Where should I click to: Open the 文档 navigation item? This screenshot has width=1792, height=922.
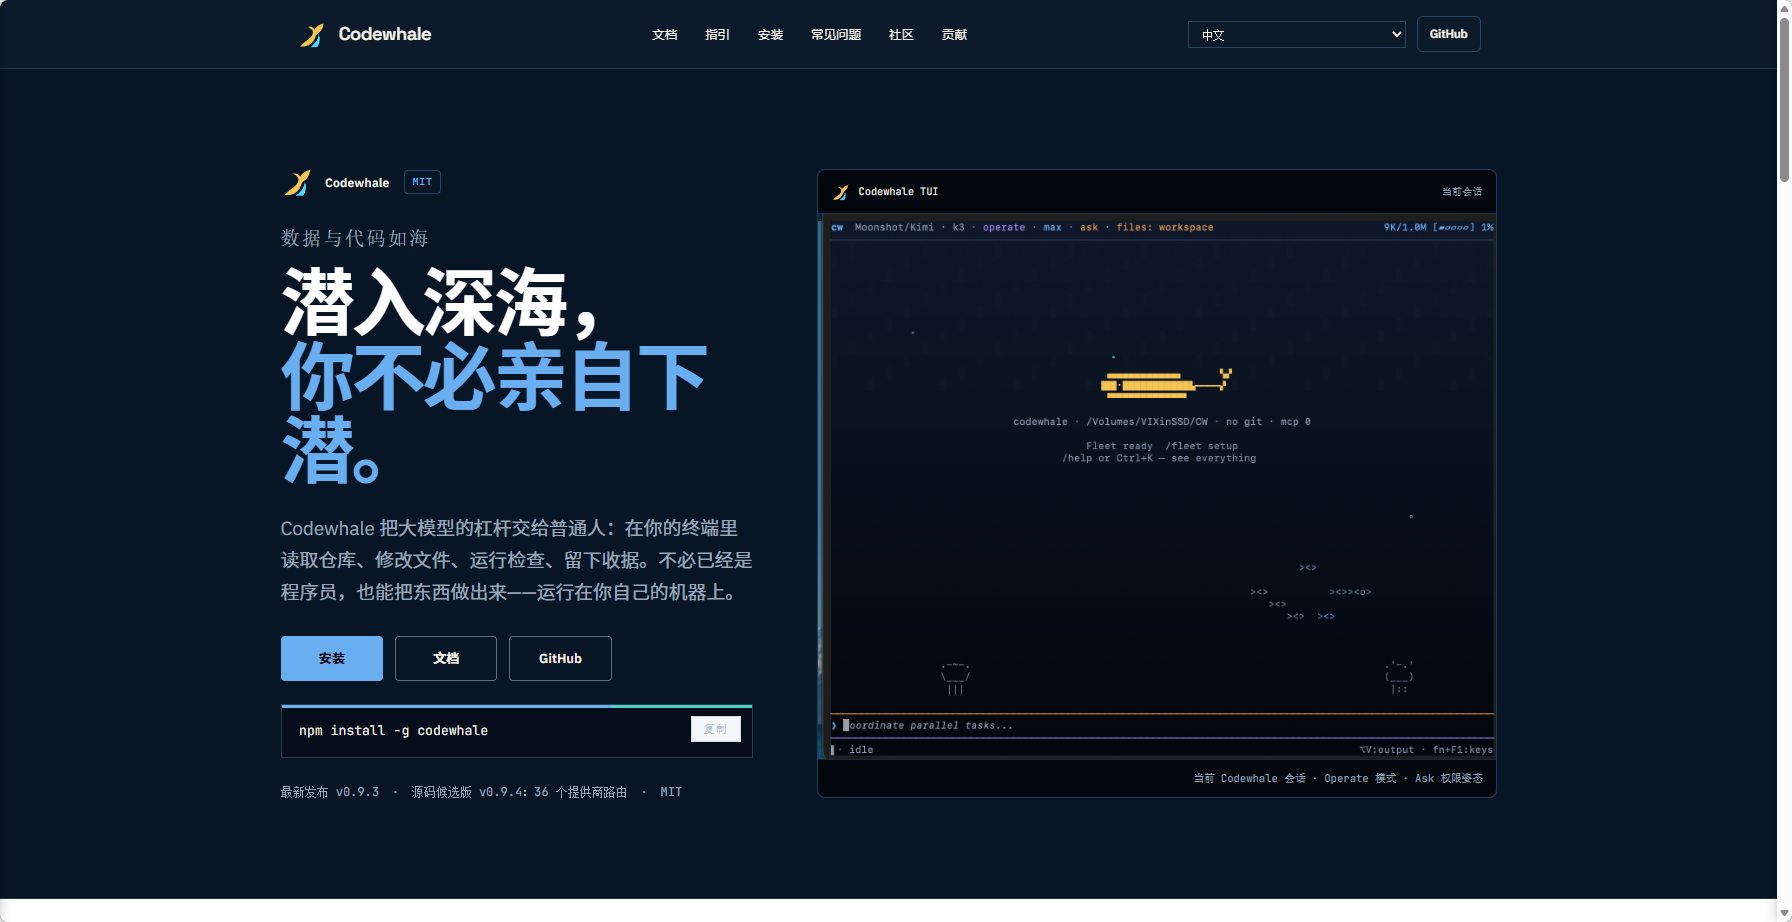(664, 35)
